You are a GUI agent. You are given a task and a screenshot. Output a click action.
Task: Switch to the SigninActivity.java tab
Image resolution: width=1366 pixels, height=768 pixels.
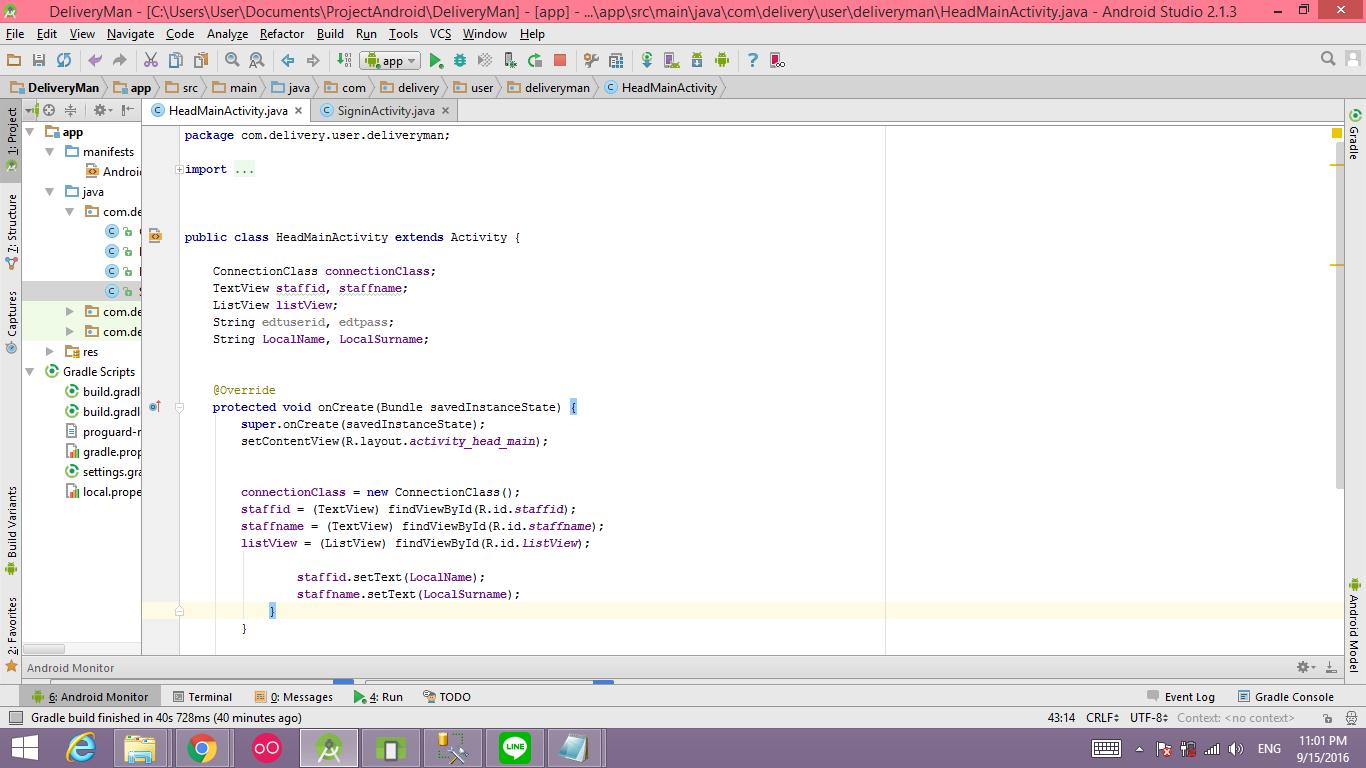(386, 111)
